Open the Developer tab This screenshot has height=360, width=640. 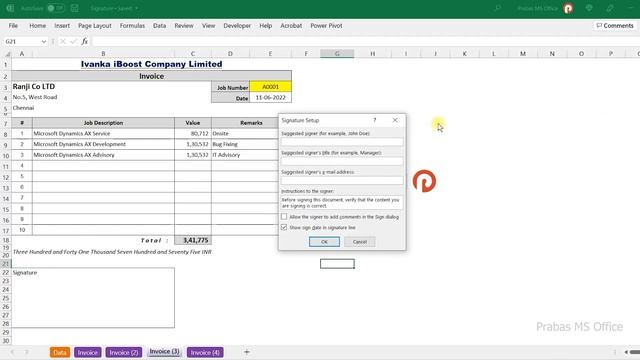[x=237, y=25]
